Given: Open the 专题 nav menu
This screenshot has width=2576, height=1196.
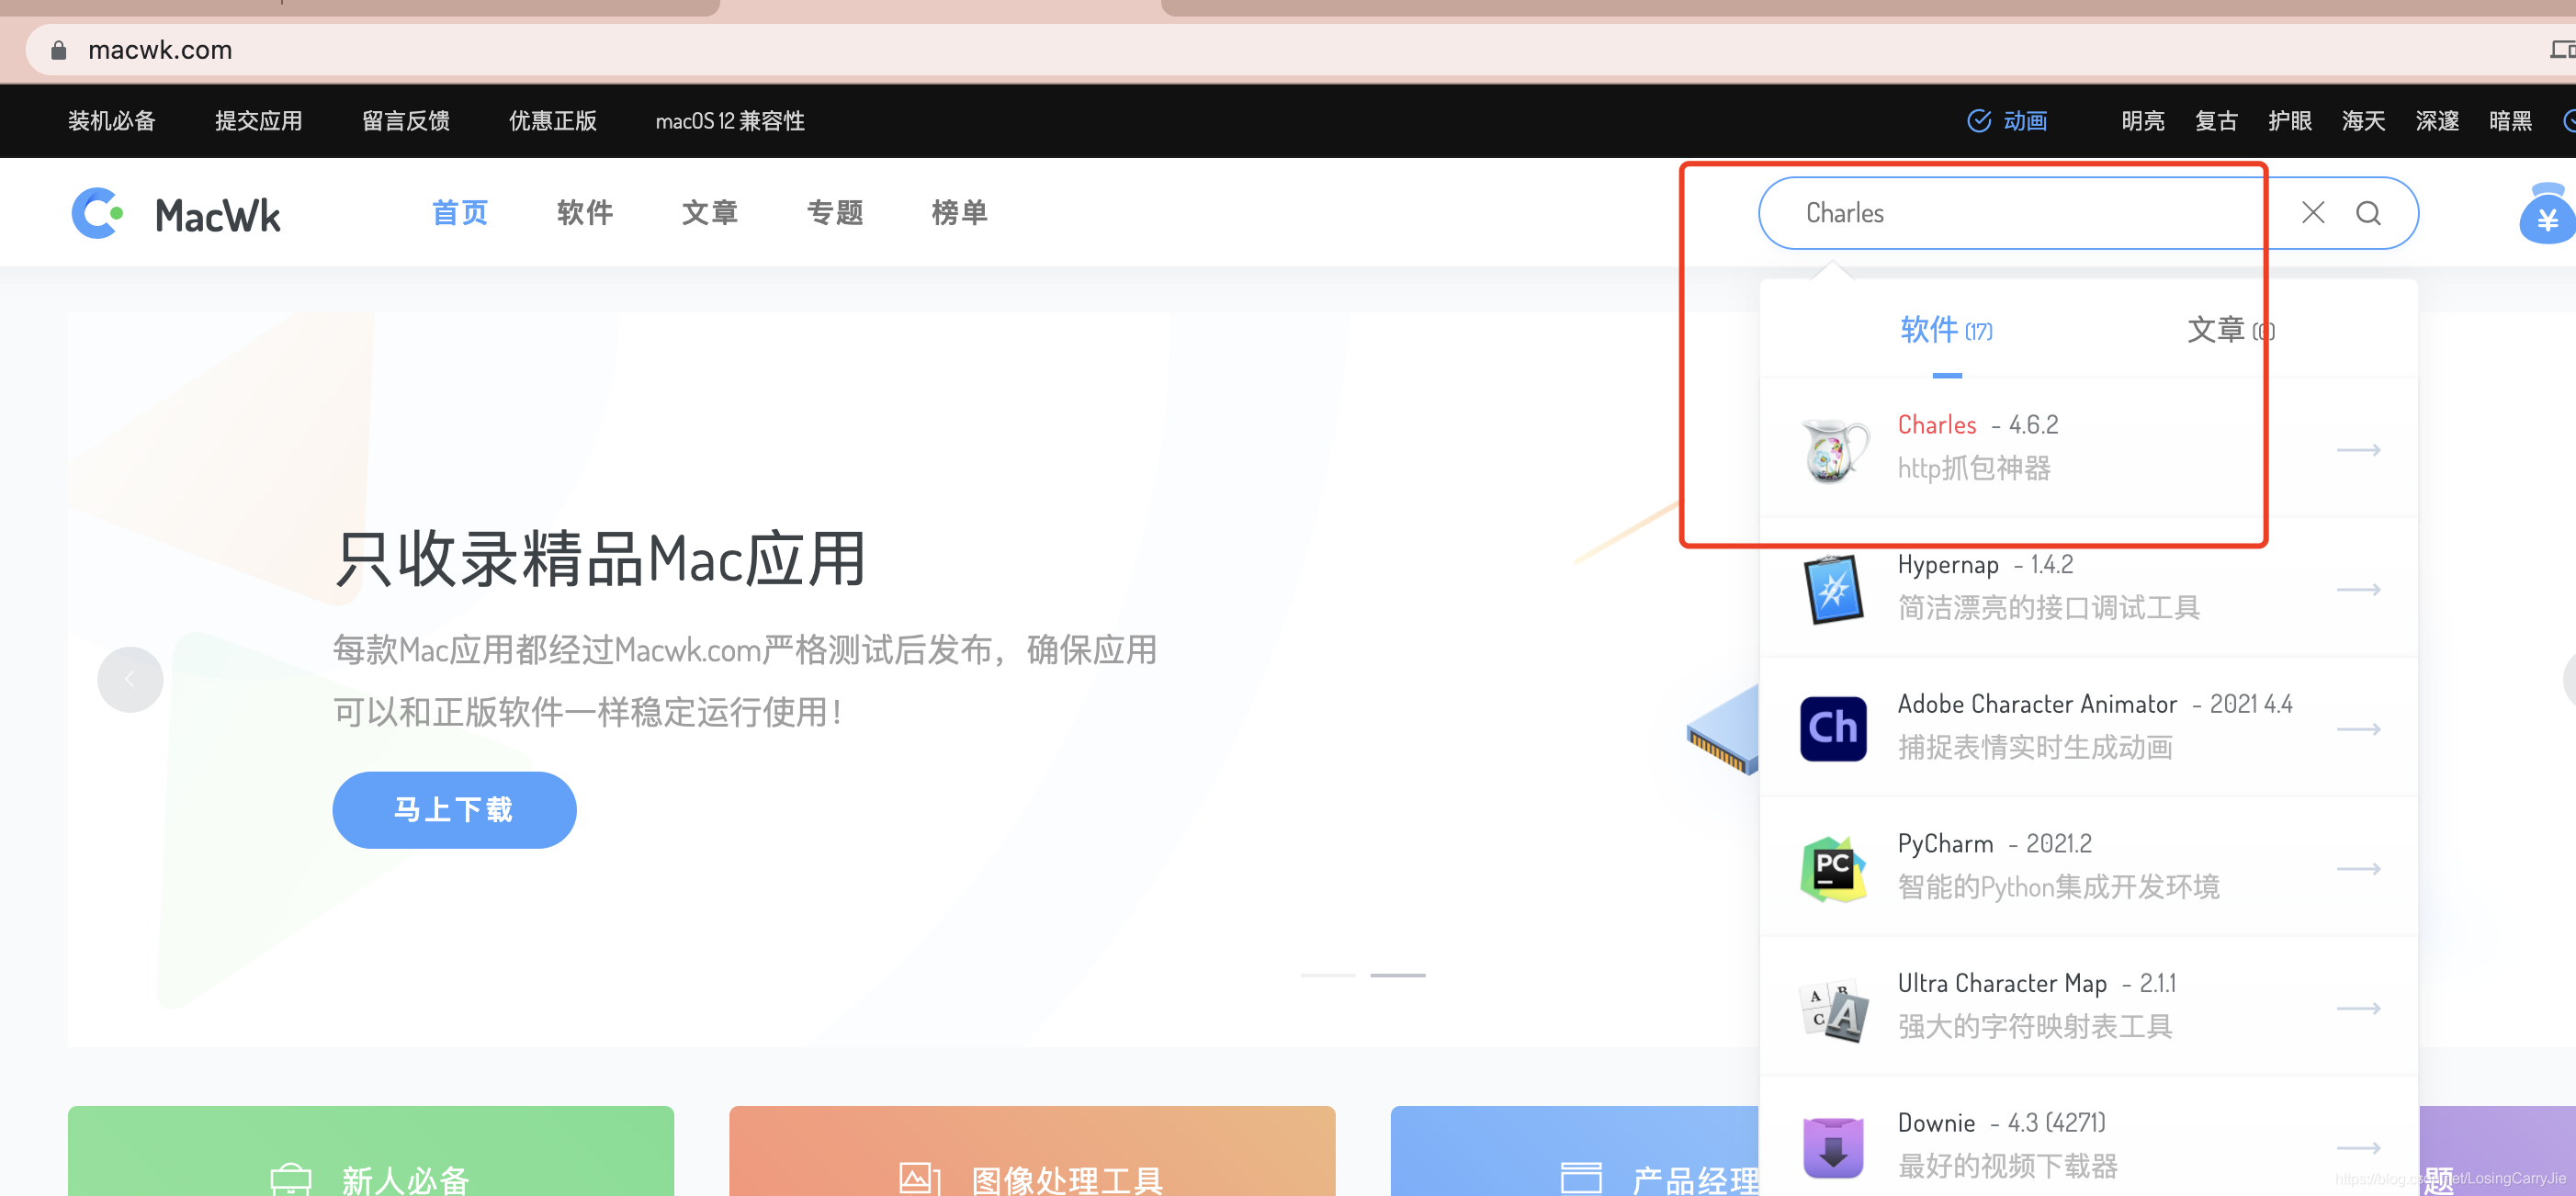Looking at the screenshot, I should pyautogui.click(x=835, y=212).
